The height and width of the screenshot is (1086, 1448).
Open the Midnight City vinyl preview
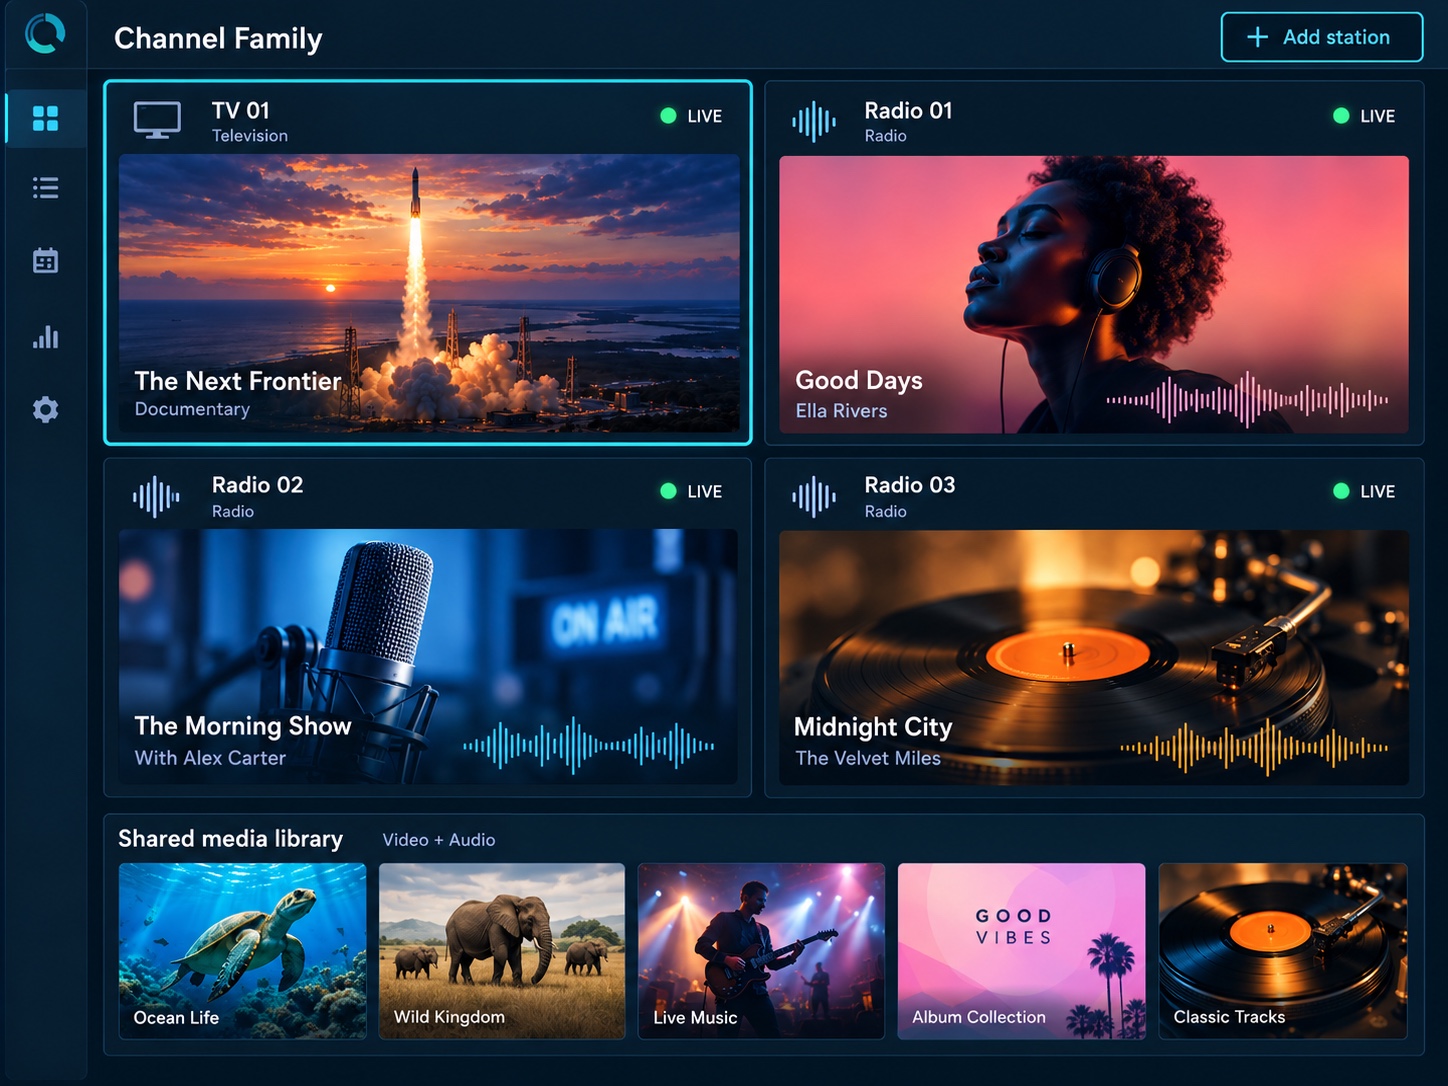coord(1094,657)
